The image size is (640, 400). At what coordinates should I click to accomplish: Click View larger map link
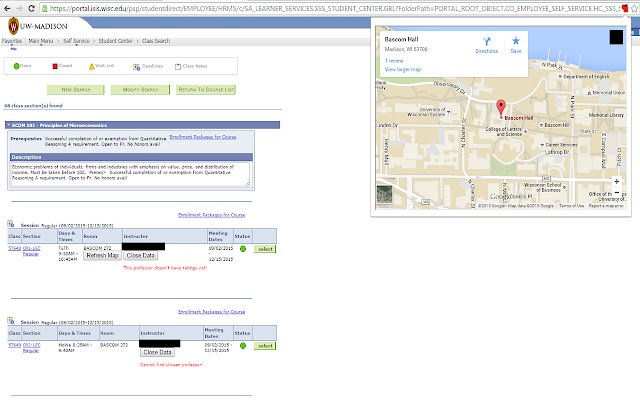pyautogui.click(x=403, y=69)
